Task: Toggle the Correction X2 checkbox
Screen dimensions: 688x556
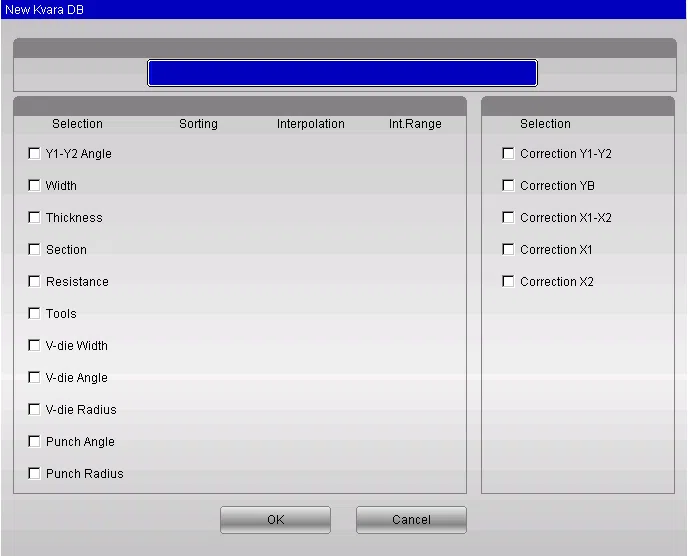Action: coord(508,281)
